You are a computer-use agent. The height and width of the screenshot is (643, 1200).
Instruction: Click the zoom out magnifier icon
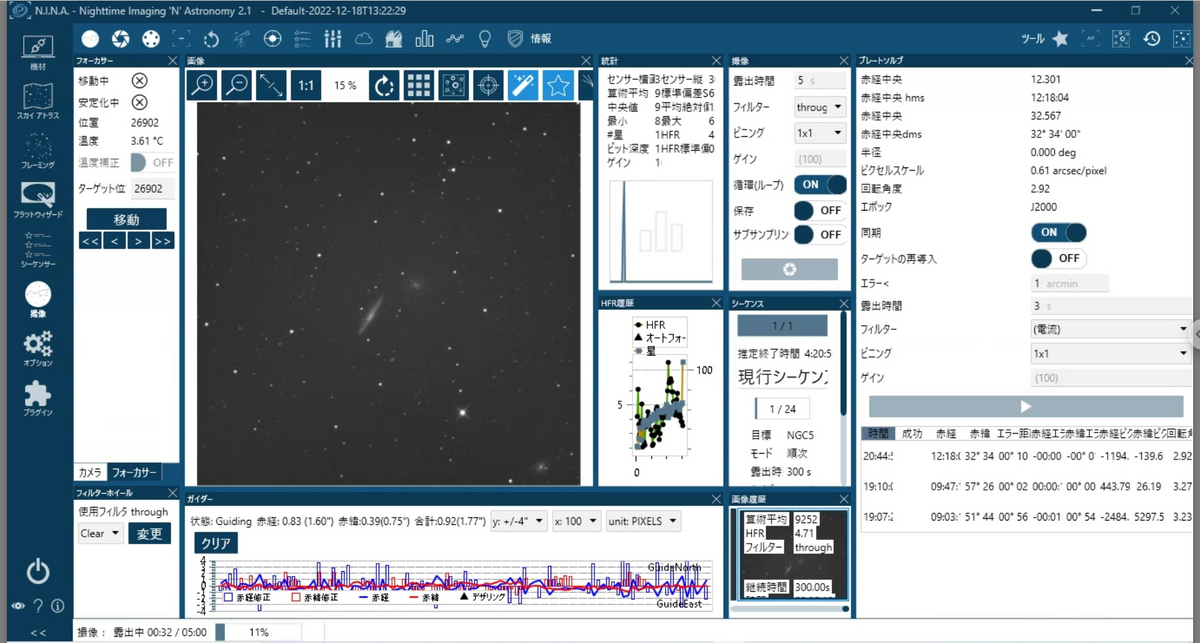(237, 85)
